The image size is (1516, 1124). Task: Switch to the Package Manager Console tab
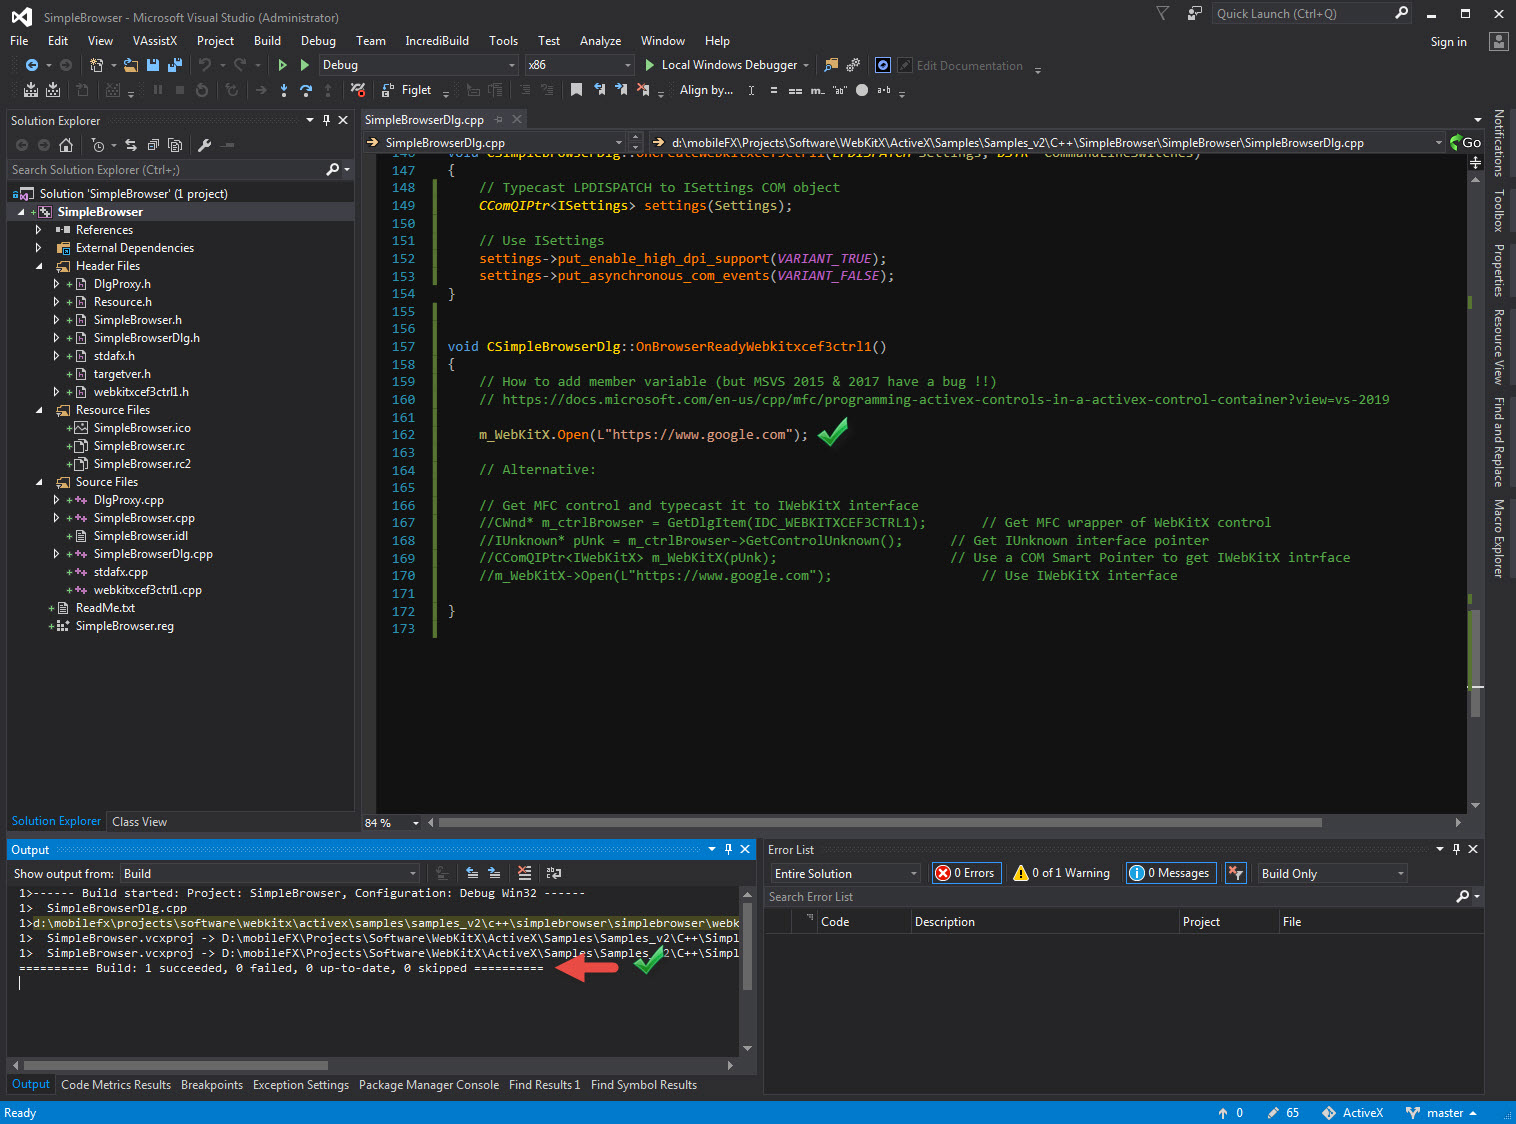pyautogui.click(x=429, y=1085)
